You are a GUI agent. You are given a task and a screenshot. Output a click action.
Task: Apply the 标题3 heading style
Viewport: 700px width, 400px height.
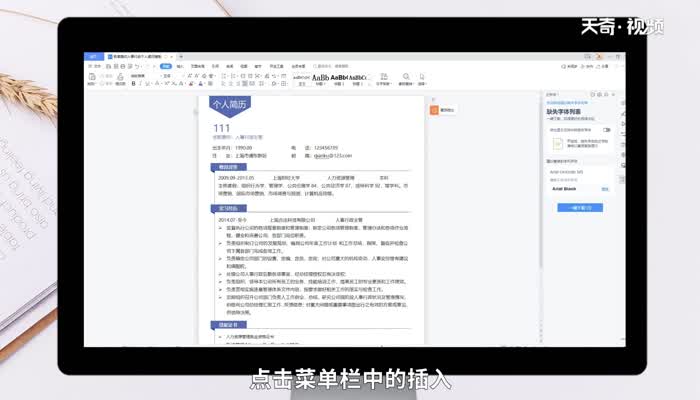tap(357, 79)
